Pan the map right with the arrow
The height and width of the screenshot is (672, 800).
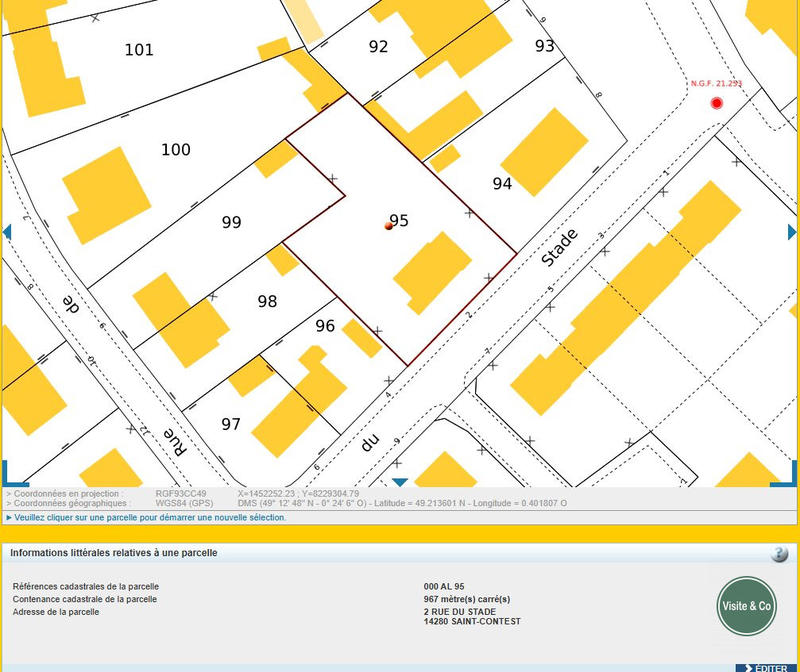(x=792, y=232)
